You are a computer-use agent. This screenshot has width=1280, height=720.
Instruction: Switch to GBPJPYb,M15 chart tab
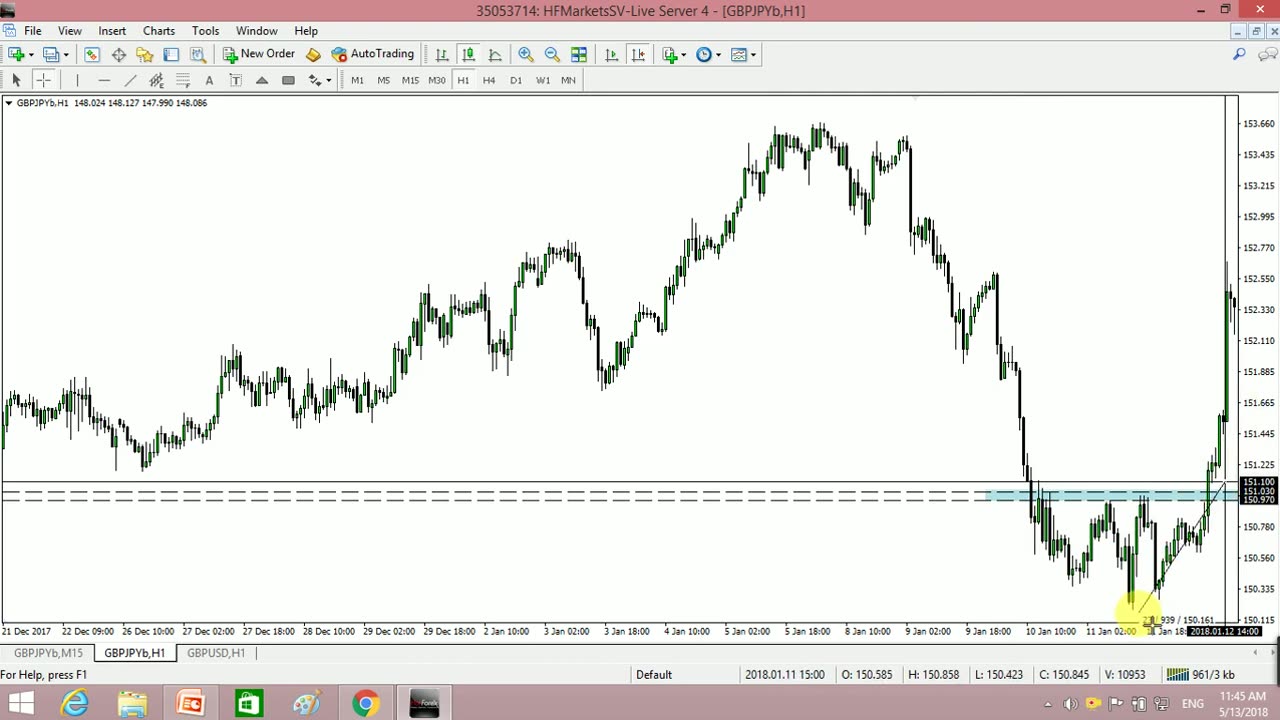pos(48,653)
